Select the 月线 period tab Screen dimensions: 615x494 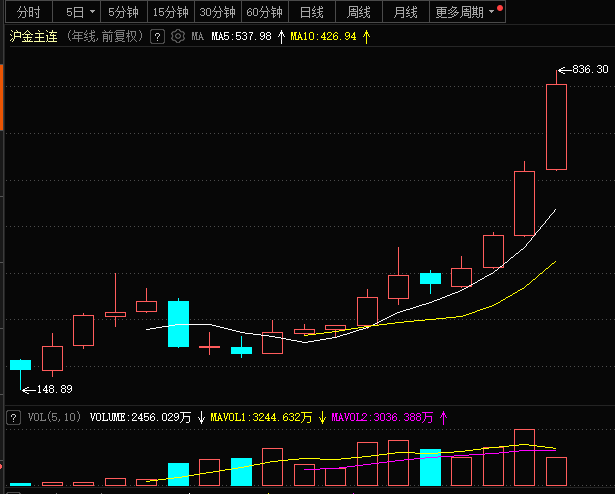click(x=406, y=12)
